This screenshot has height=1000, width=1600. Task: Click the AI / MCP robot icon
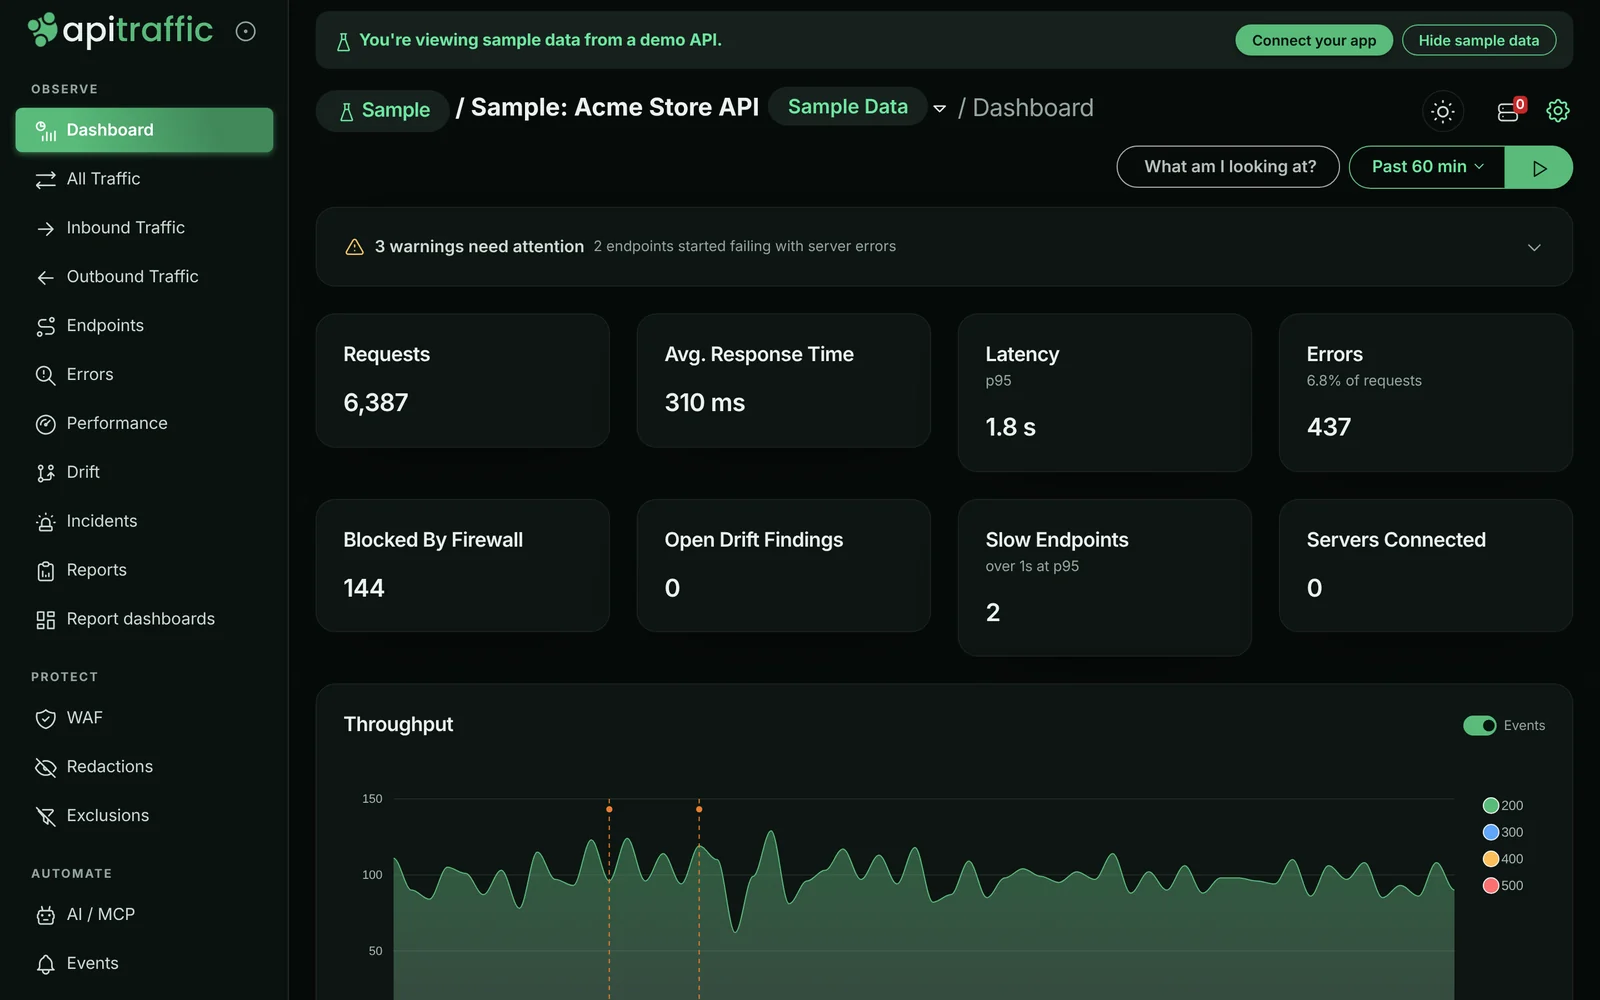45,915
